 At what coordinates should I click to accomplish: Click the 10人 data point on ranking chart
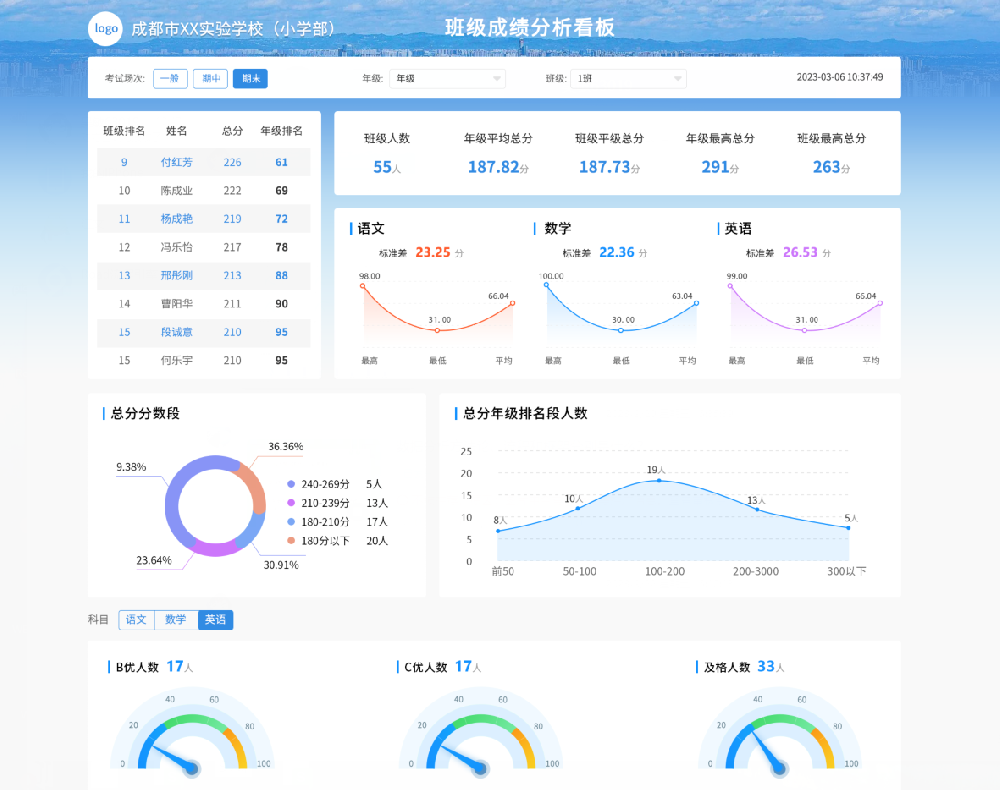578,508
